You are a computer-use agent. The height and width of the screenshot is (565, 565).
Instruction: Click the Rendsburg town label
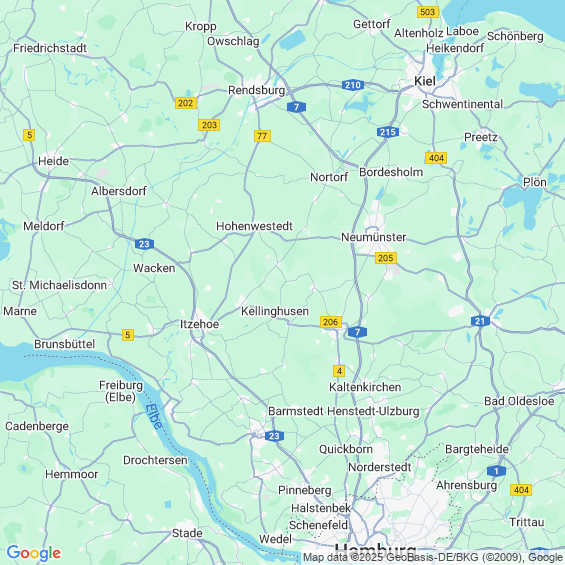[x=257, y=90]
